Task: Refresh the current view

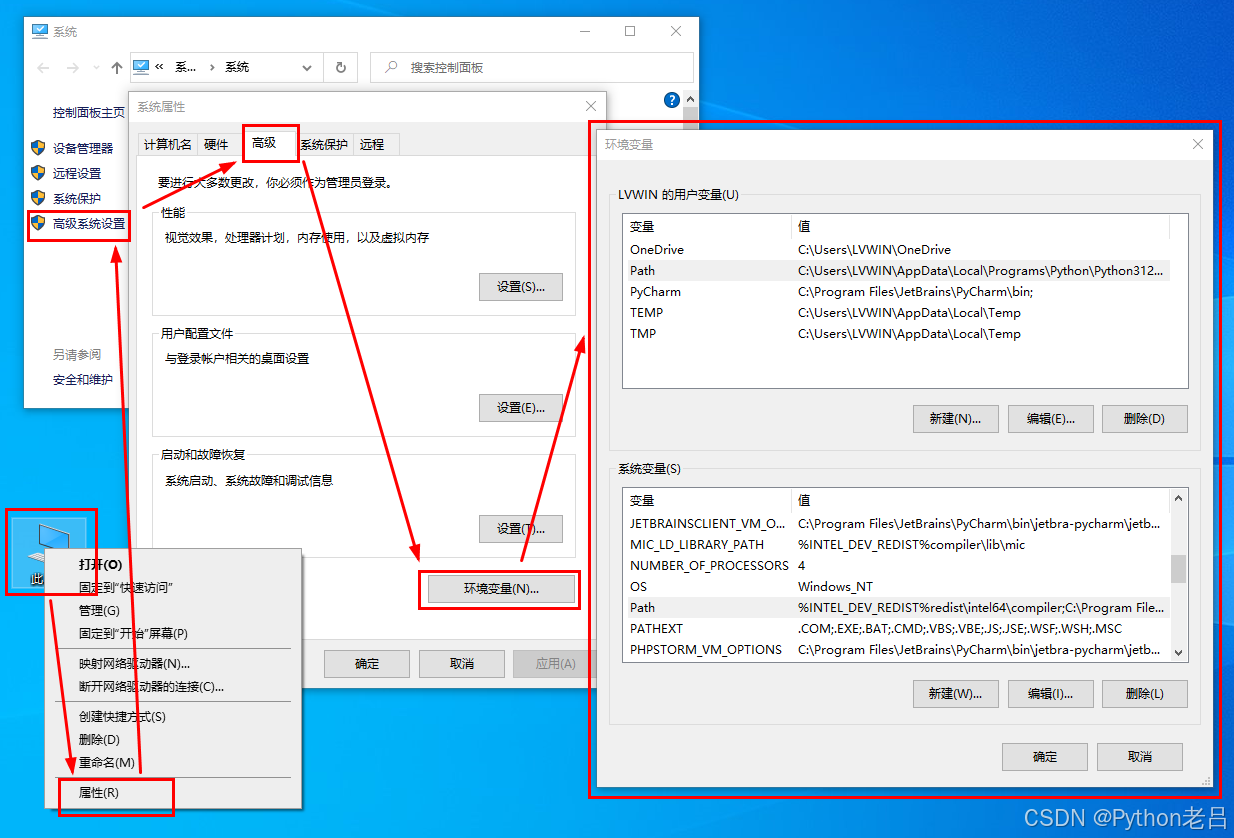Action: [340, 67]
